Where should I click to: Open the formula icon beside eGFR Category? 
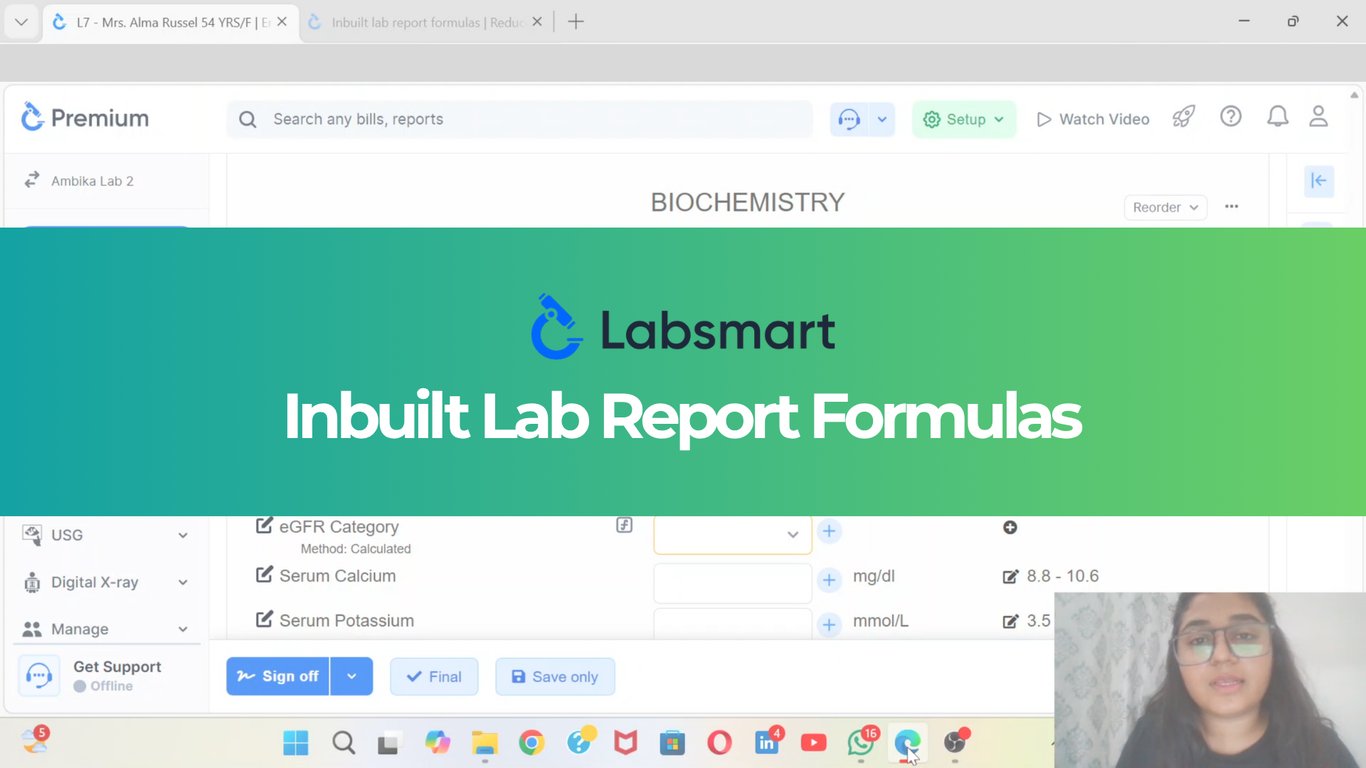[624, 524]
